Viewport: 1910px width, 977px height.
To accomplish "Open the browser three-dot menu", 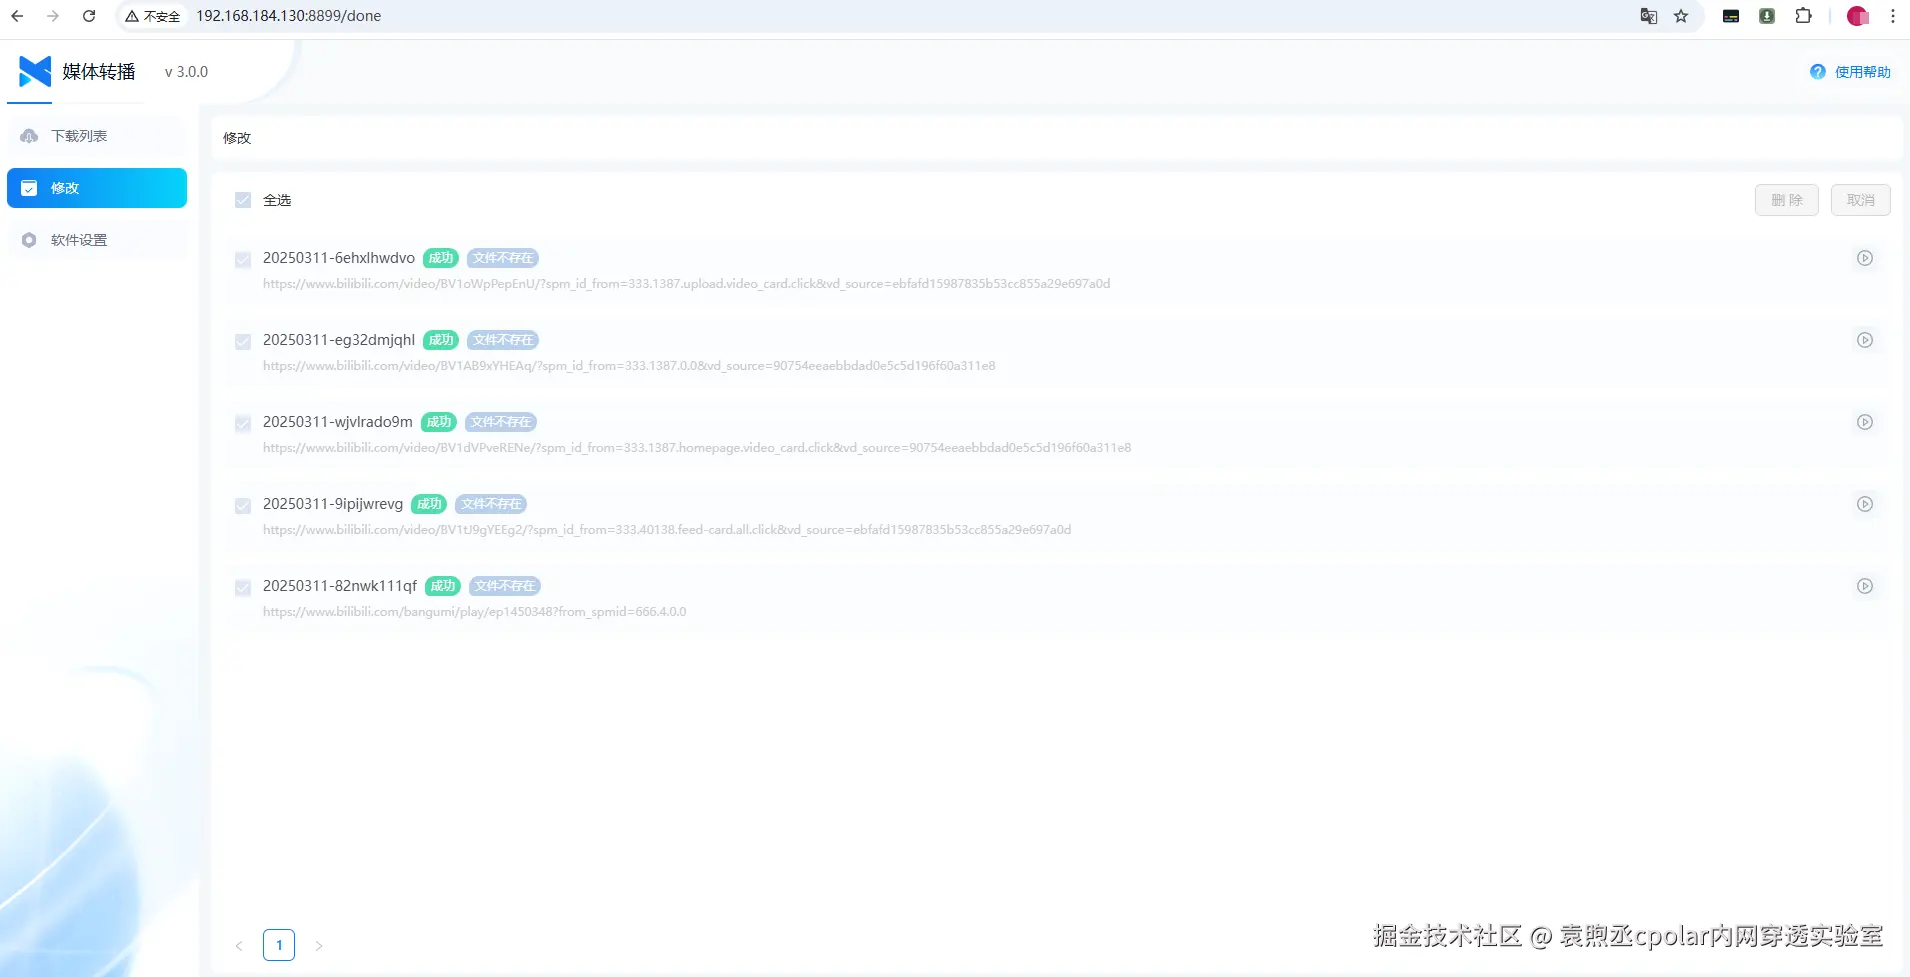I will coord(1893,16).
